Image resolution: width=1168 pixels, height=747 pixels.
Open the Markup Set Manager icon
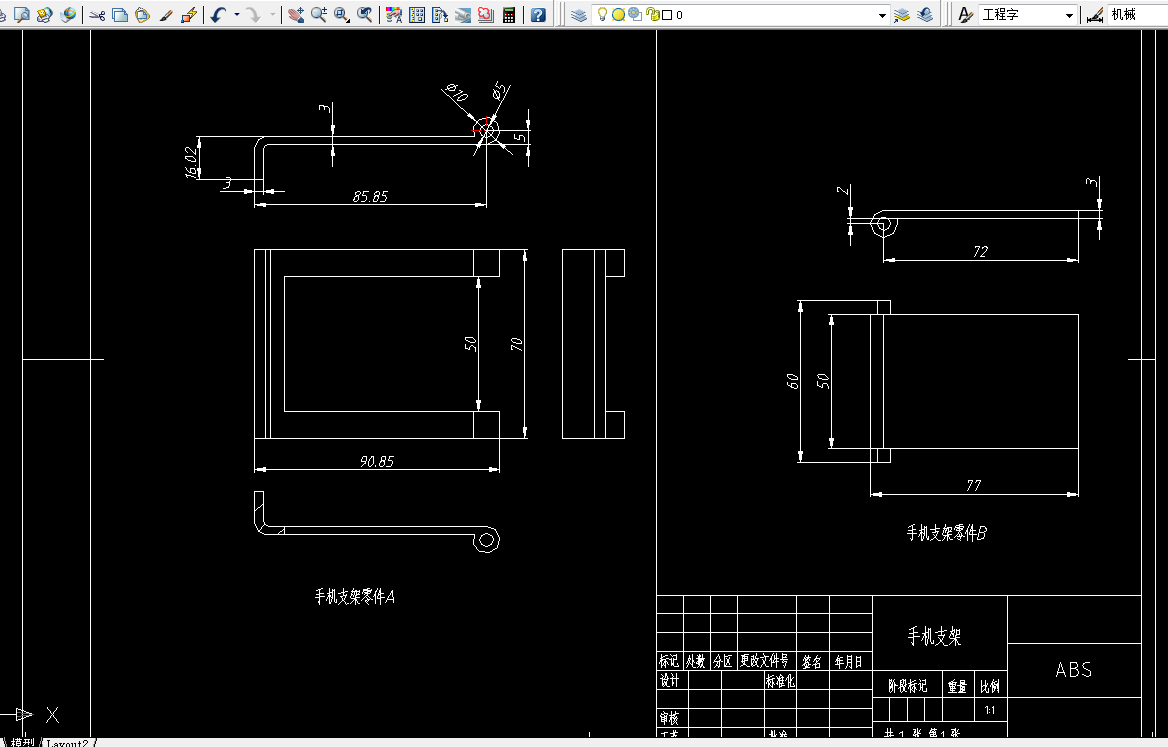(486, 14)
